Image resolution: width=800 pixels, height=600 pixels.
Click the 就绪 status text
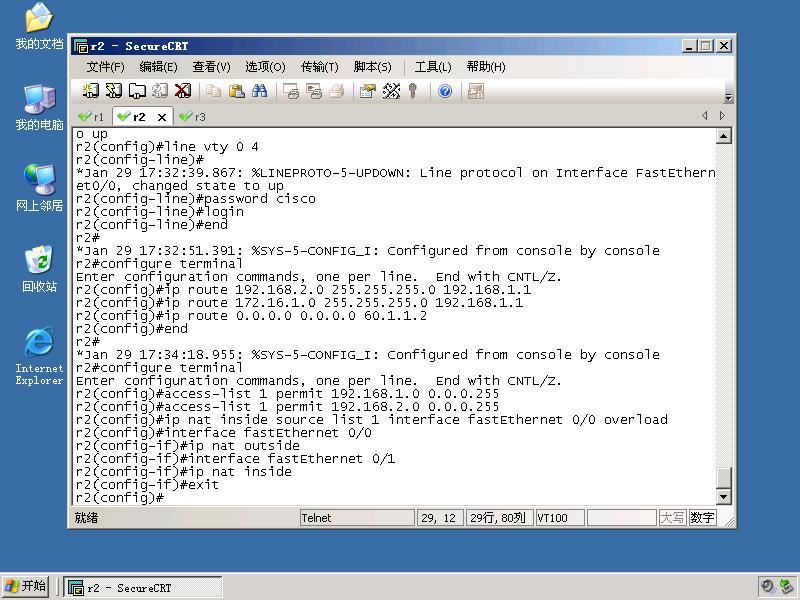pyautogui.click(x=86, y=518)
